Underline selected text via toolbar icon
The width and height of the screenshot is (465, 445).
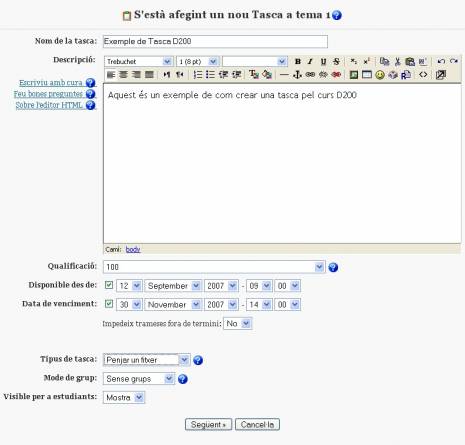pyautogui.click(x=323, y=61)
